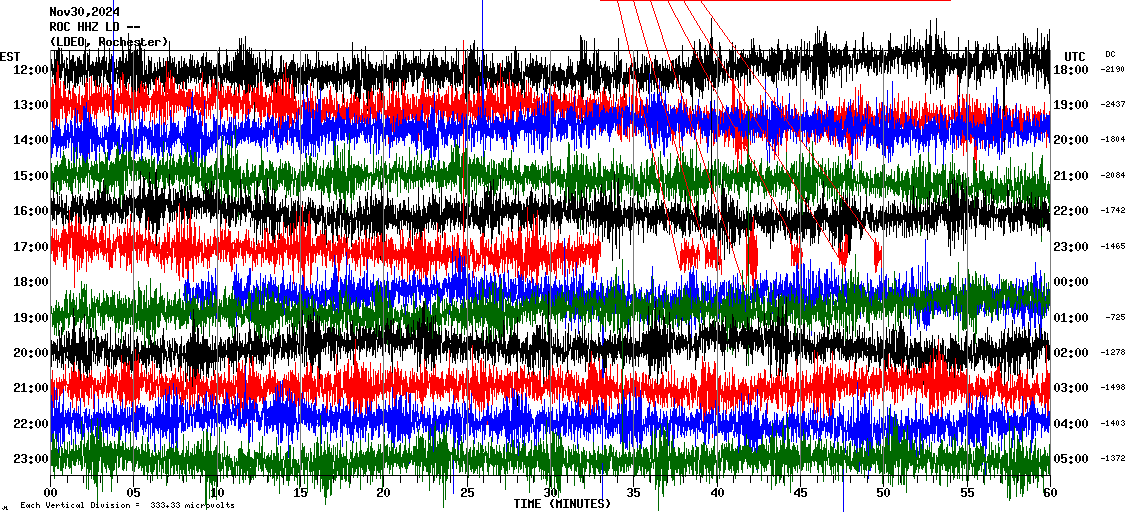1130x519 pixels.
Task: Click the vertical division microvolts scale note
Action: coord(127,506)
